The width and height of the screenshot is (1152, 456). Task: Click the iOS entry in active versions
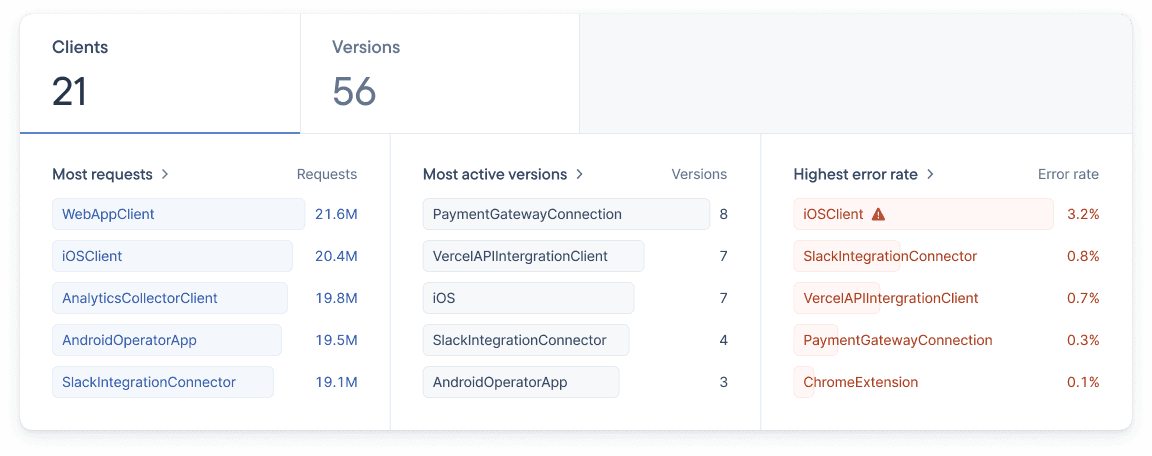click(445, 298)
